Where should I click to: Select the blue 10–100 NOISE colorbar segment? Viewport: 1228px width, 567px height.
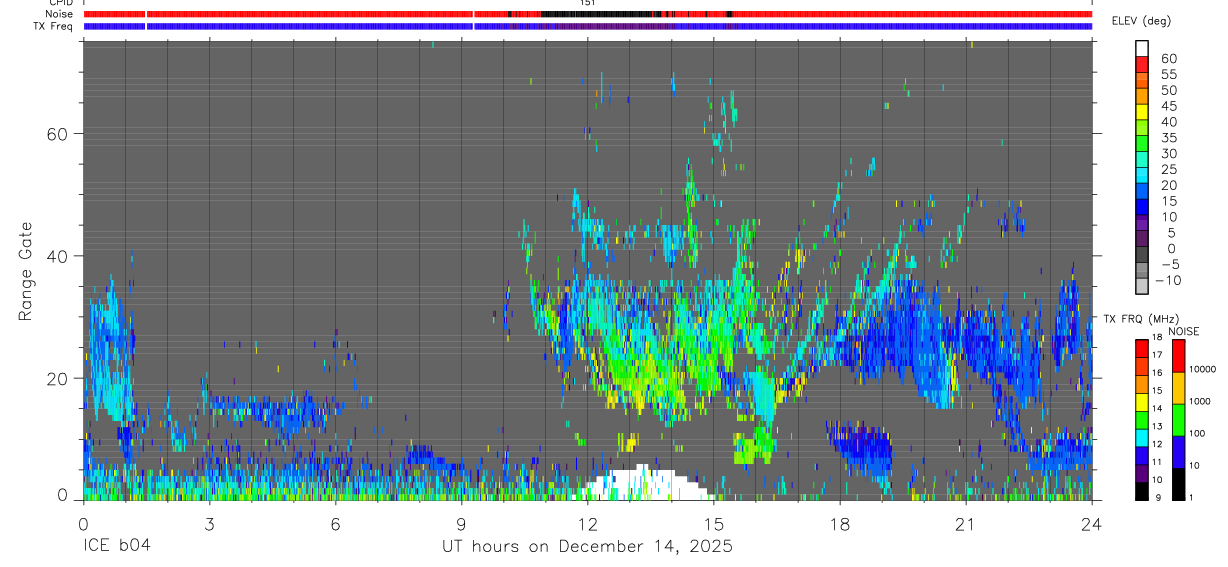coord(1178,452)
